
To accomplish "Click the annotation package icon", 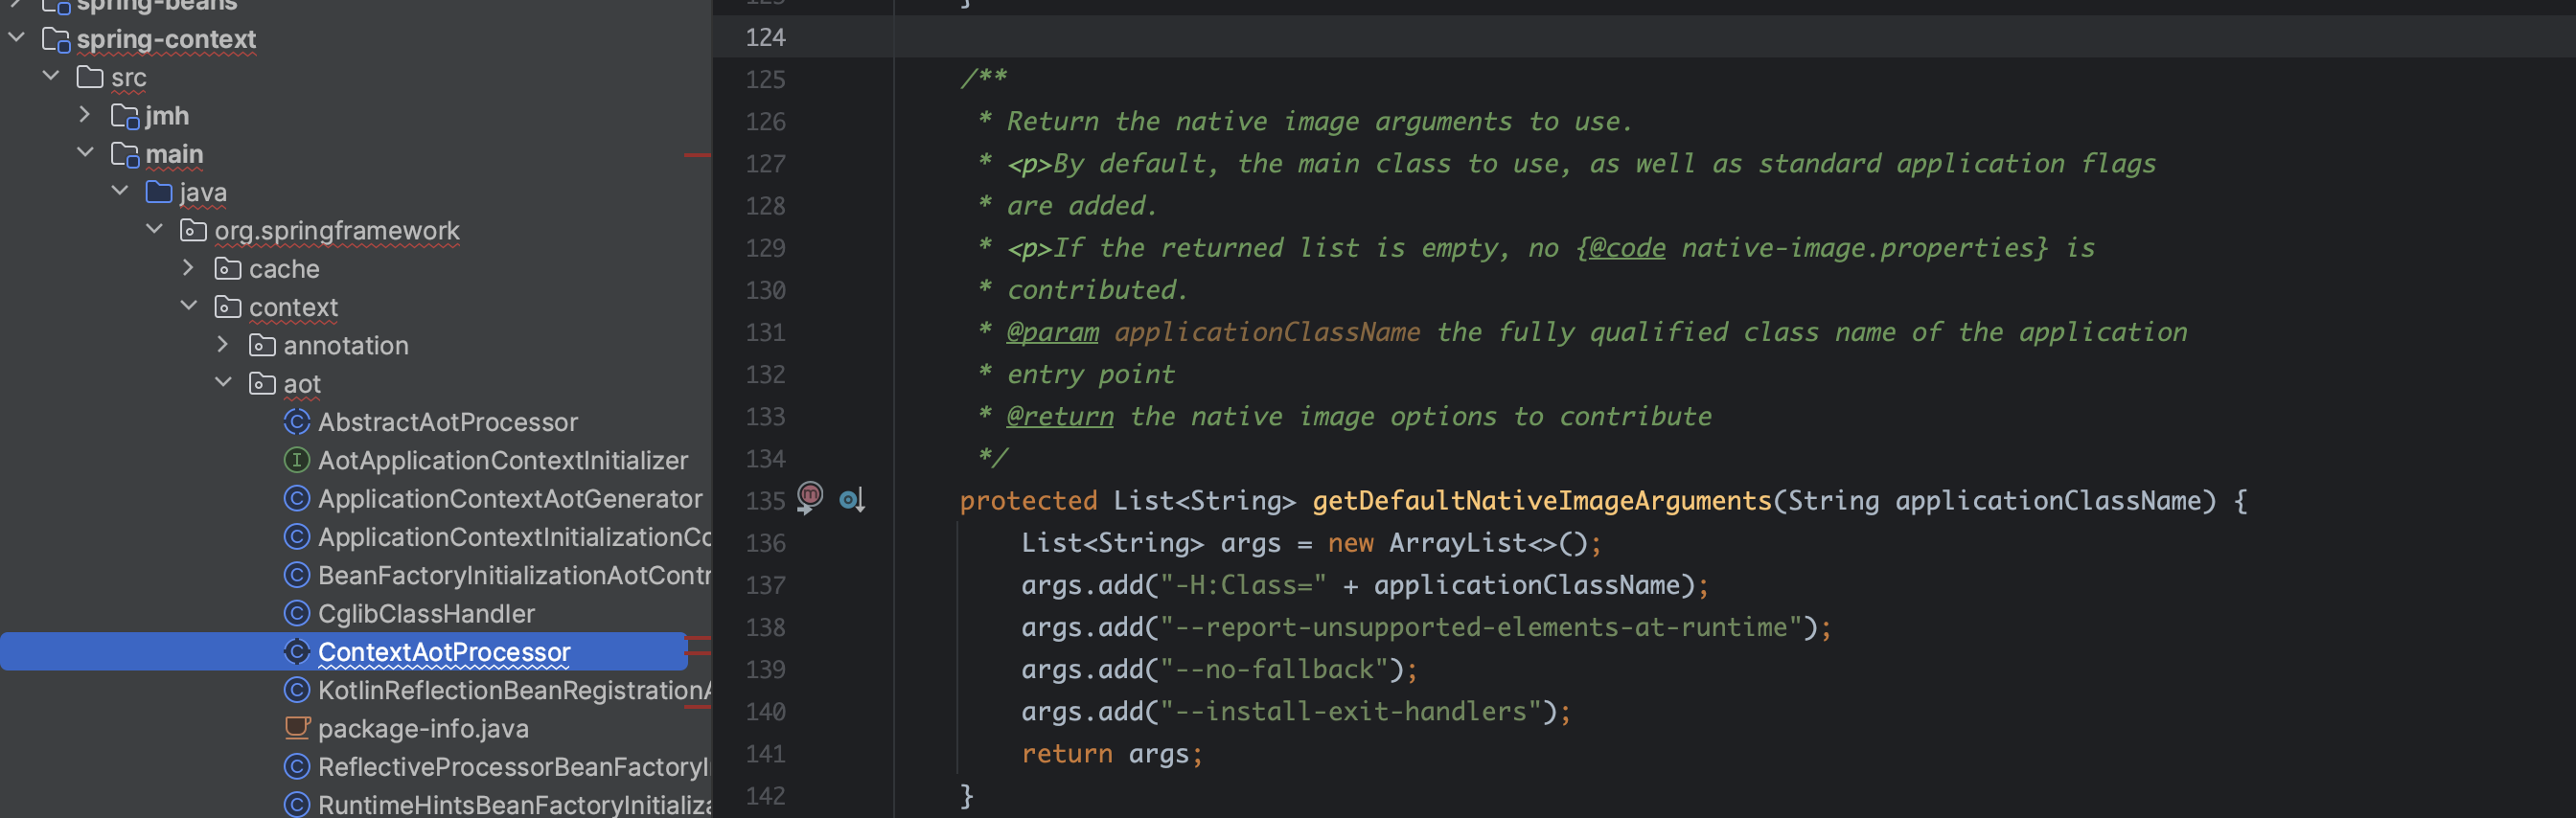I will [262, 346].
